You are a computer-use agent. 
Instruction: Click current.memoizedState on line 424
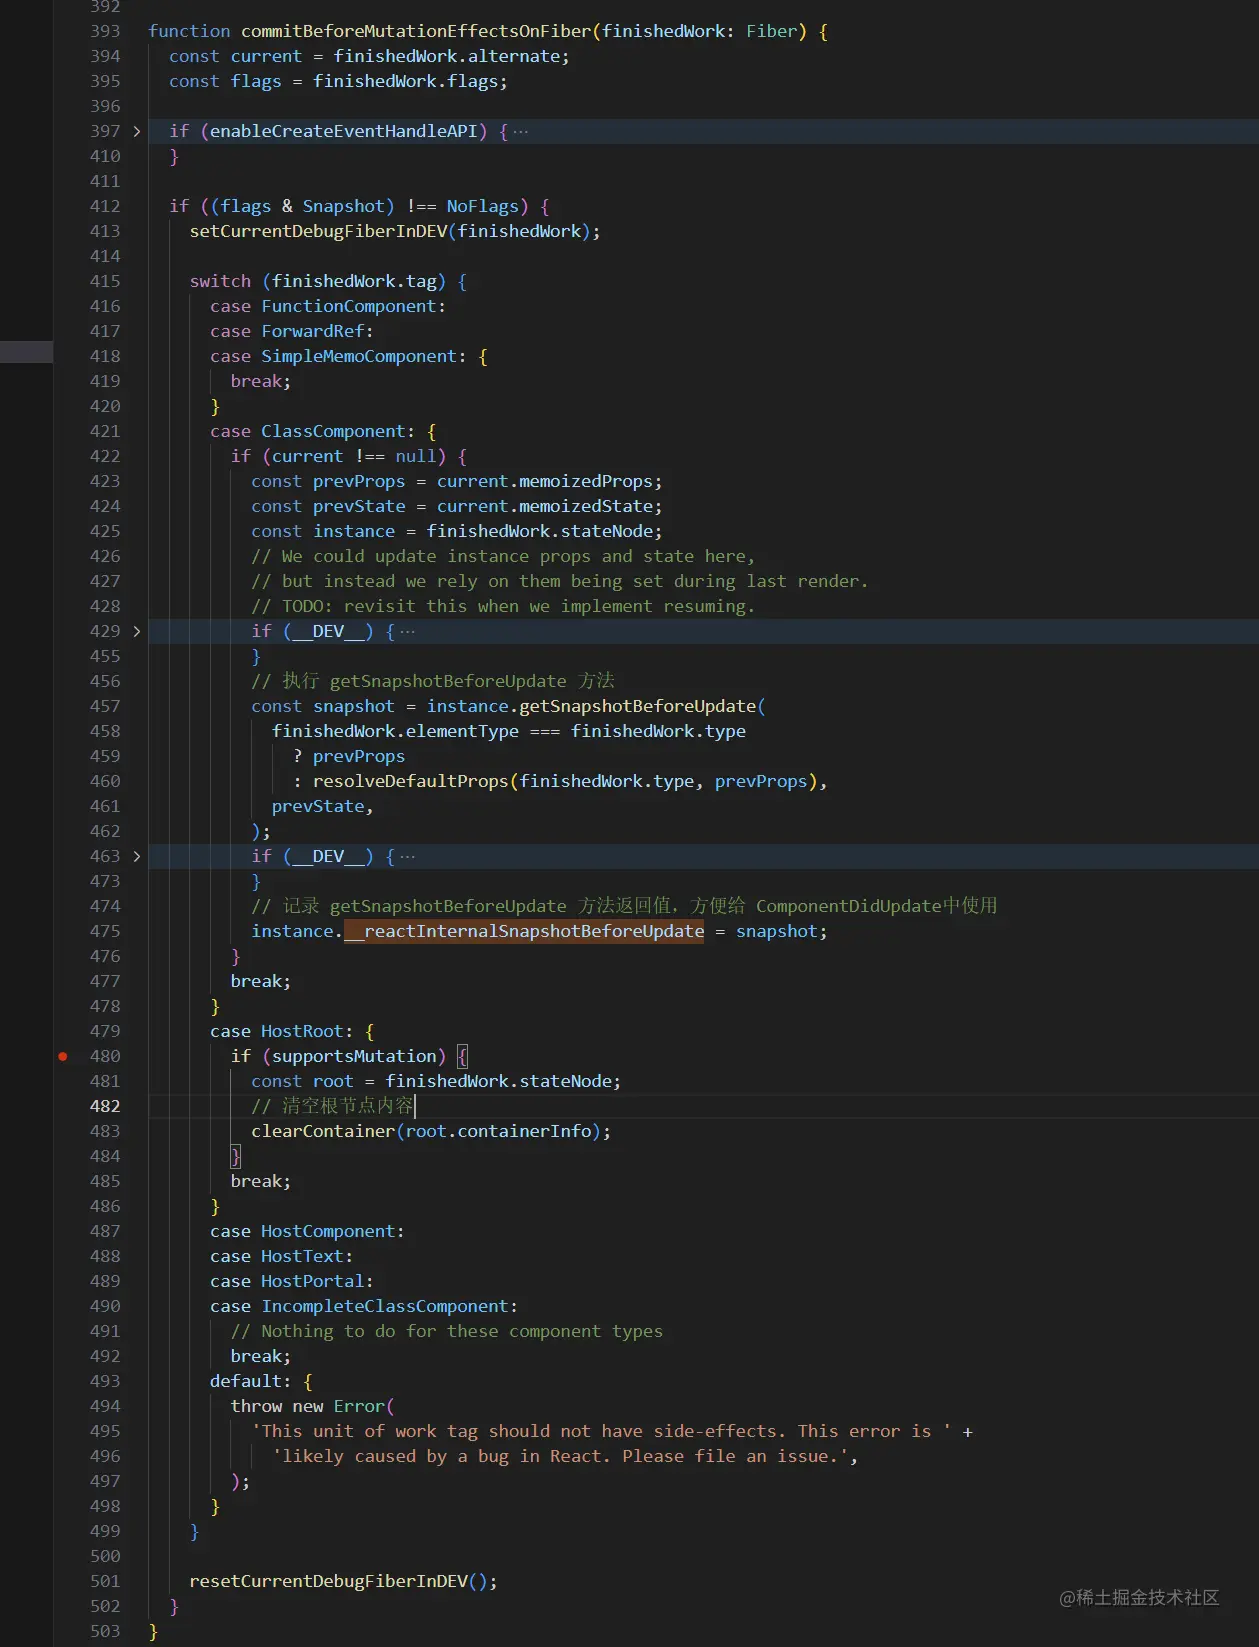tap(545, 506)
